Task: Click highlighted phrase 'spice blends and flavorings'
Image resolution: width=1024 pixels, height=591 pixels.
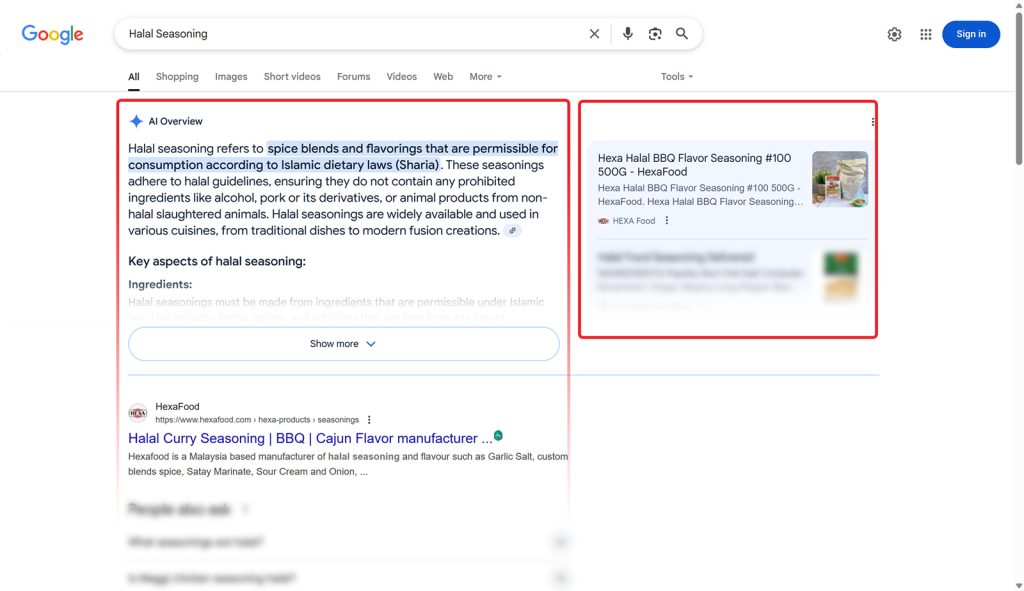Action: pos(346,149)
